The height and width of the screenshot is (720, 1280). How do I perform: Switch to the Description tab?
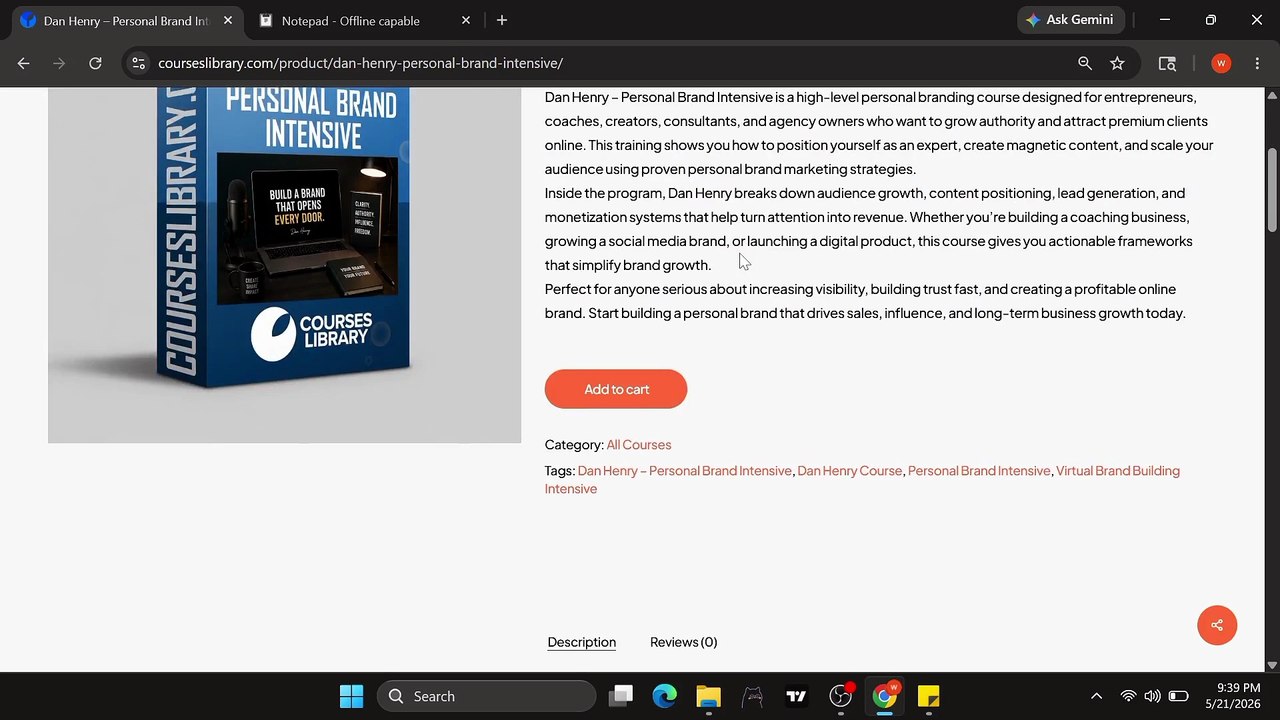coord(582,642)
